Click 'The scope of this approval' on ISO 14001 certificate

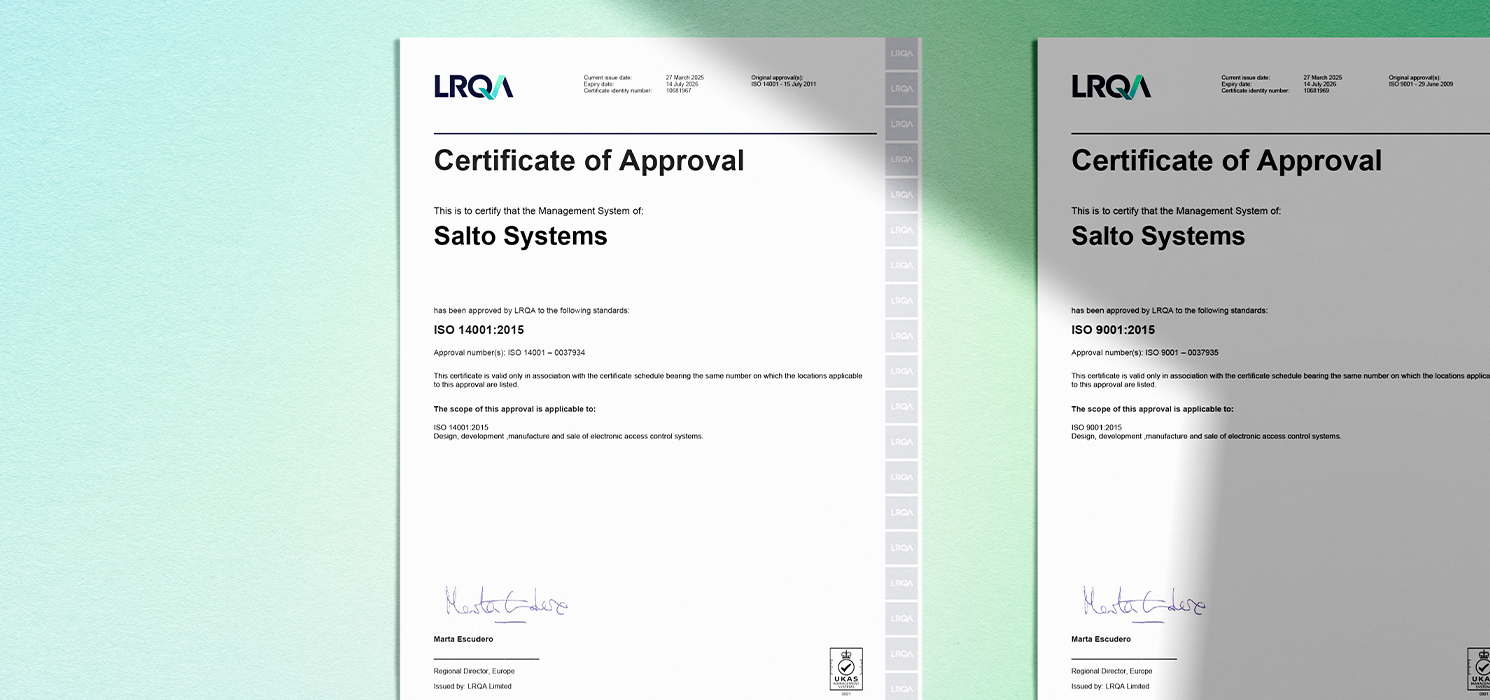point(515,409)
